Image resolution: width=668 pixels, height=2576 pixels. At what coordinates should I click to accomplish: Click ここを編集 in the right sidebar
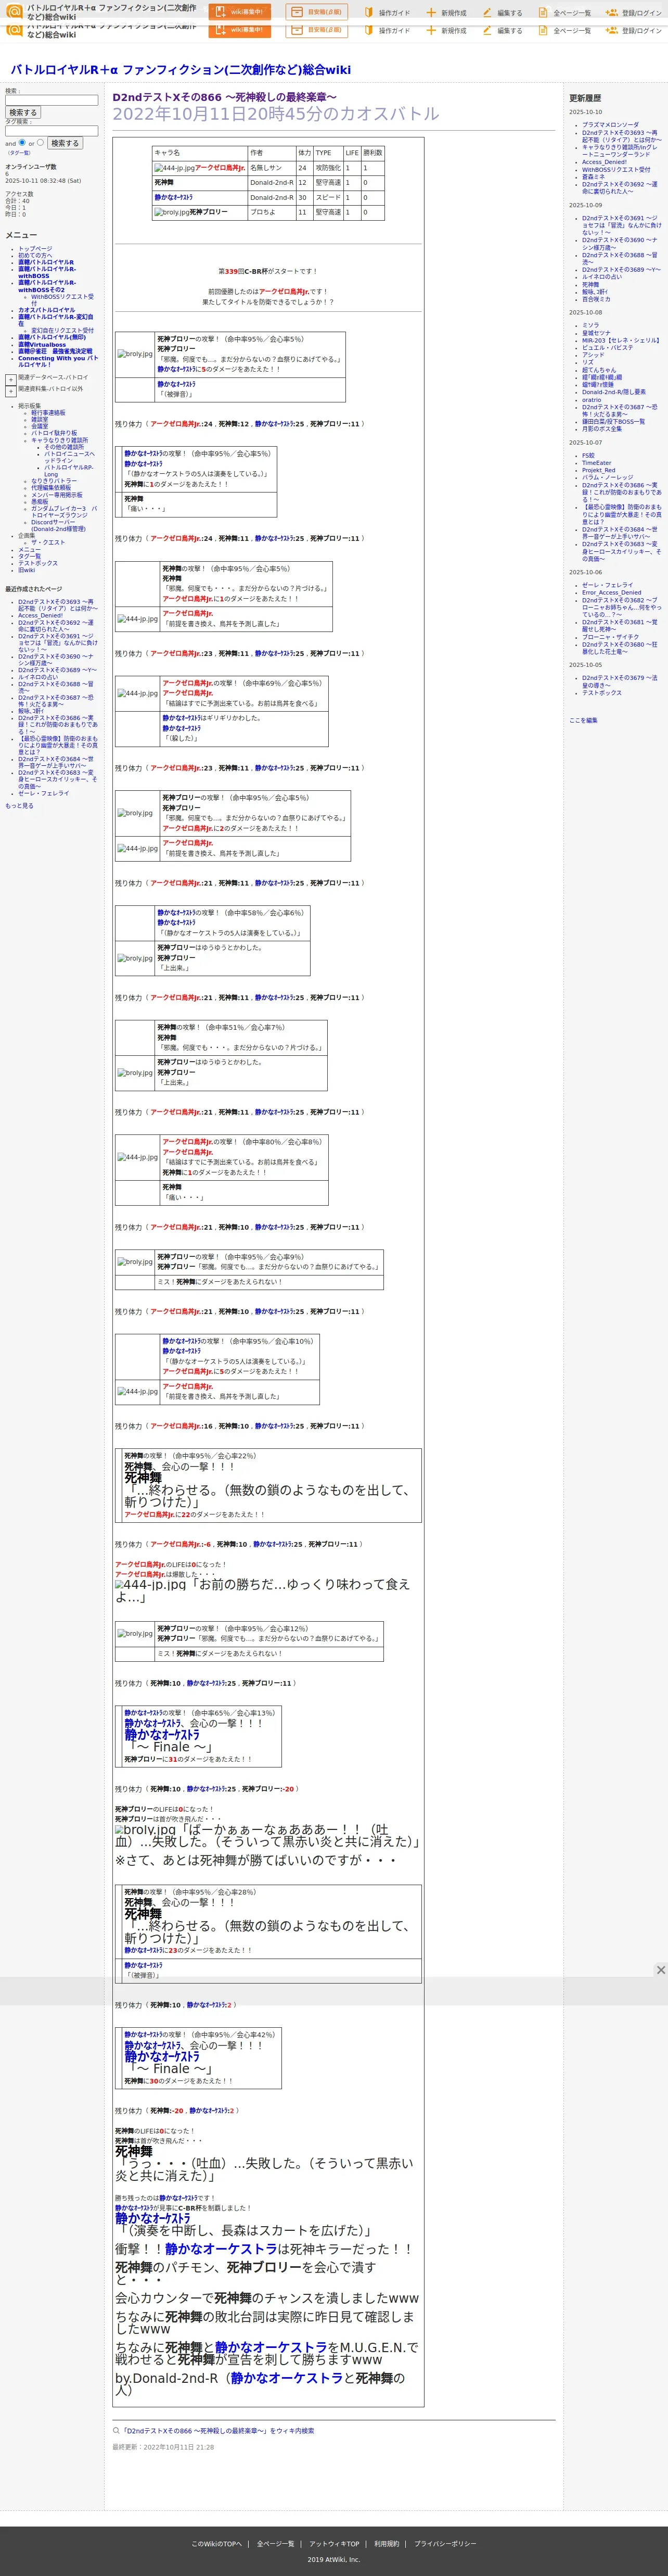tap(583, 720)
